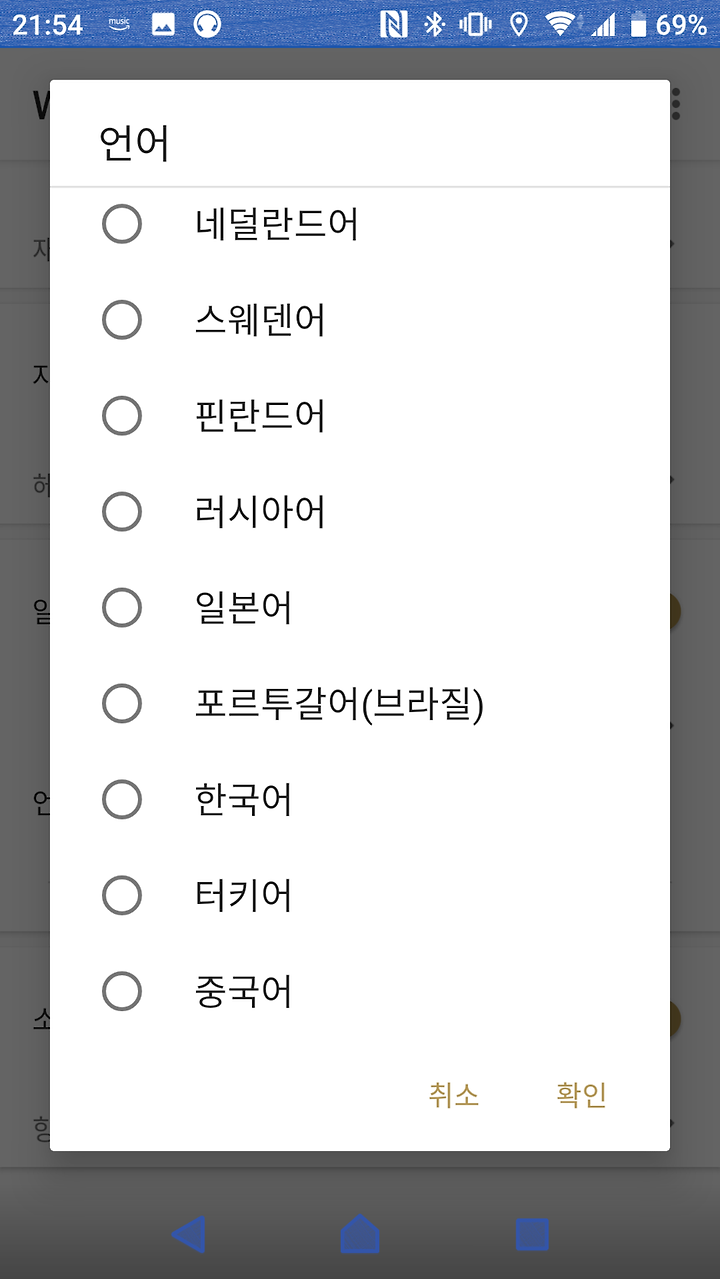Tap the 취소 cancel button

pyautogui.click(x=454, y=1095)
